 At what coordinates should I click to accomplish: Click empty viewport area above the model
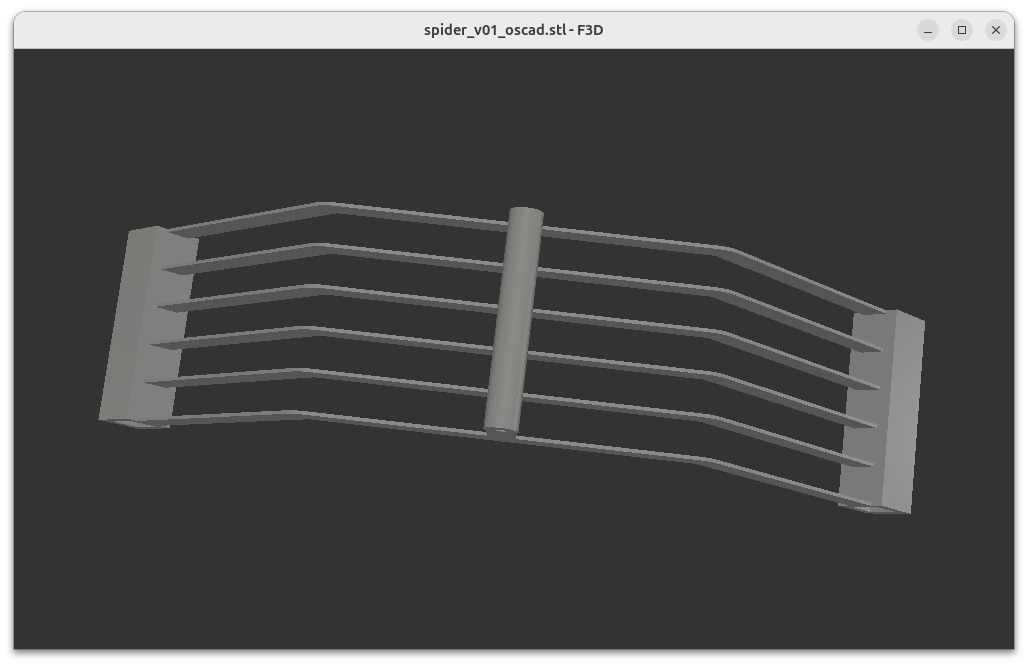(x=500, y=120)
